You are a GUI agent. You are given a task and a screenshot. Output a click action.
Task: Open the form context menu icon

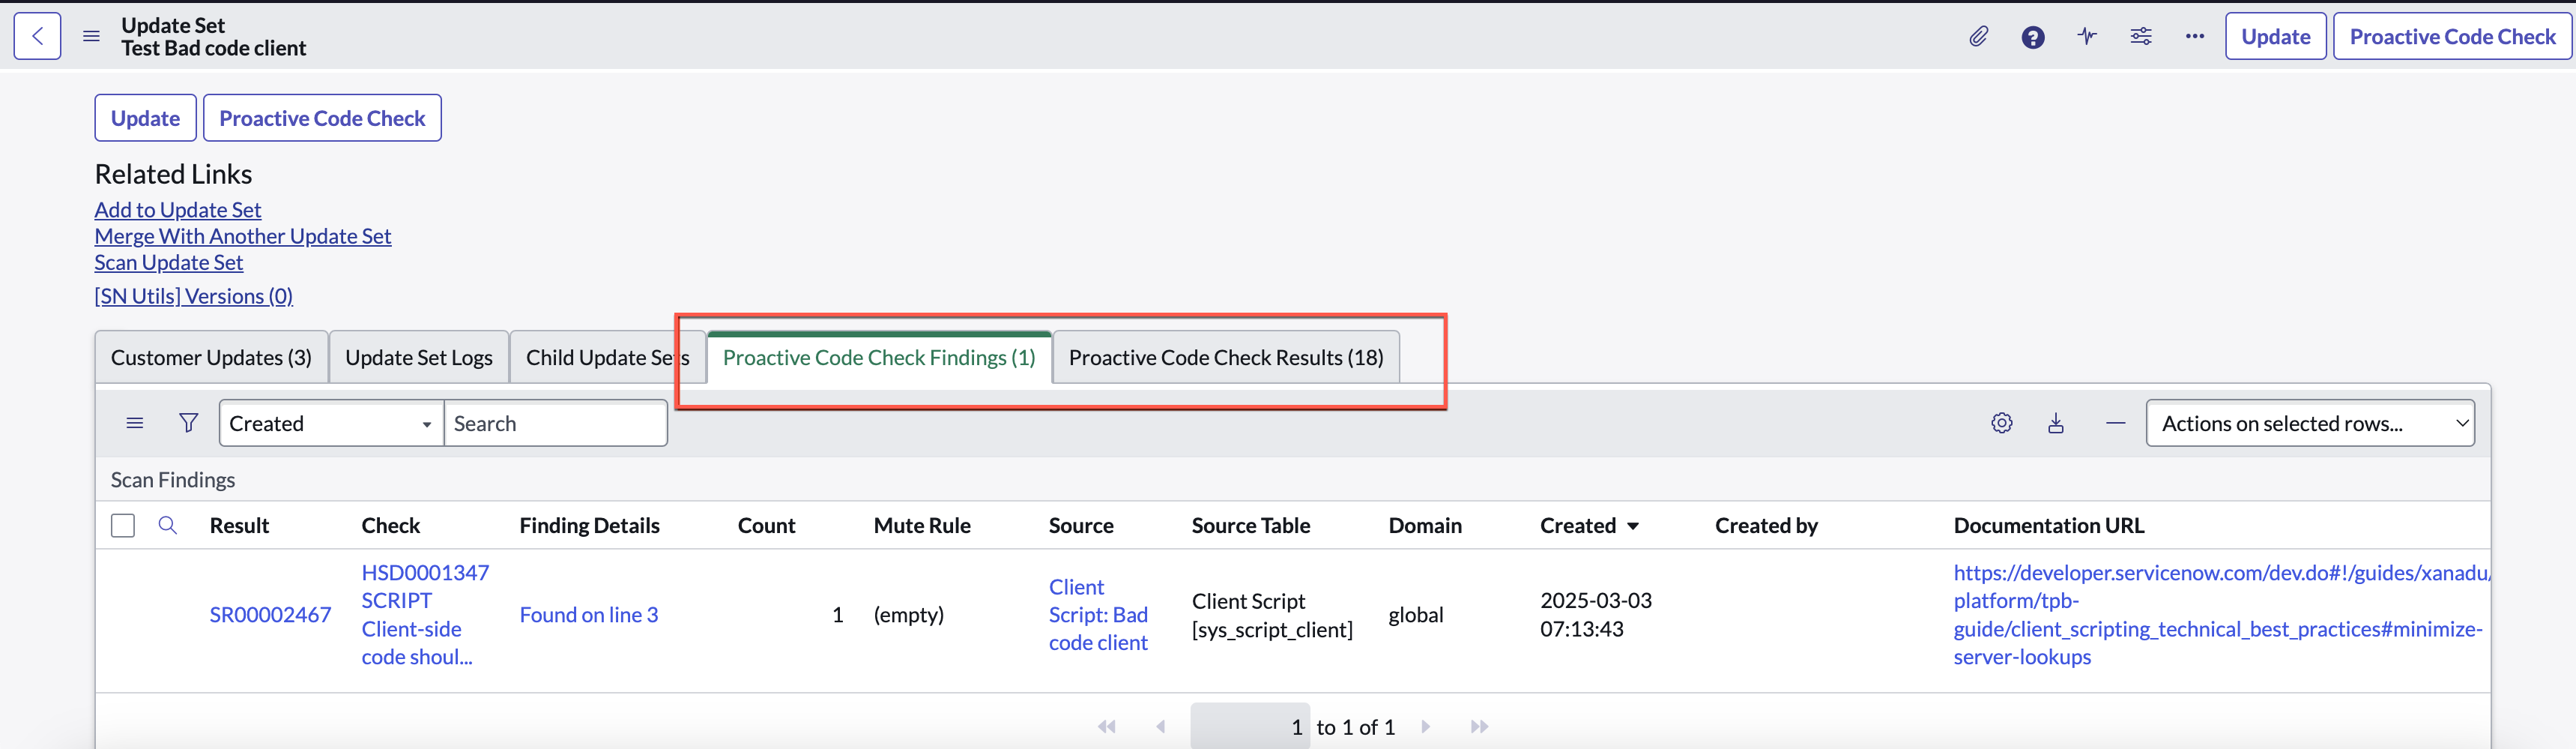91,36
